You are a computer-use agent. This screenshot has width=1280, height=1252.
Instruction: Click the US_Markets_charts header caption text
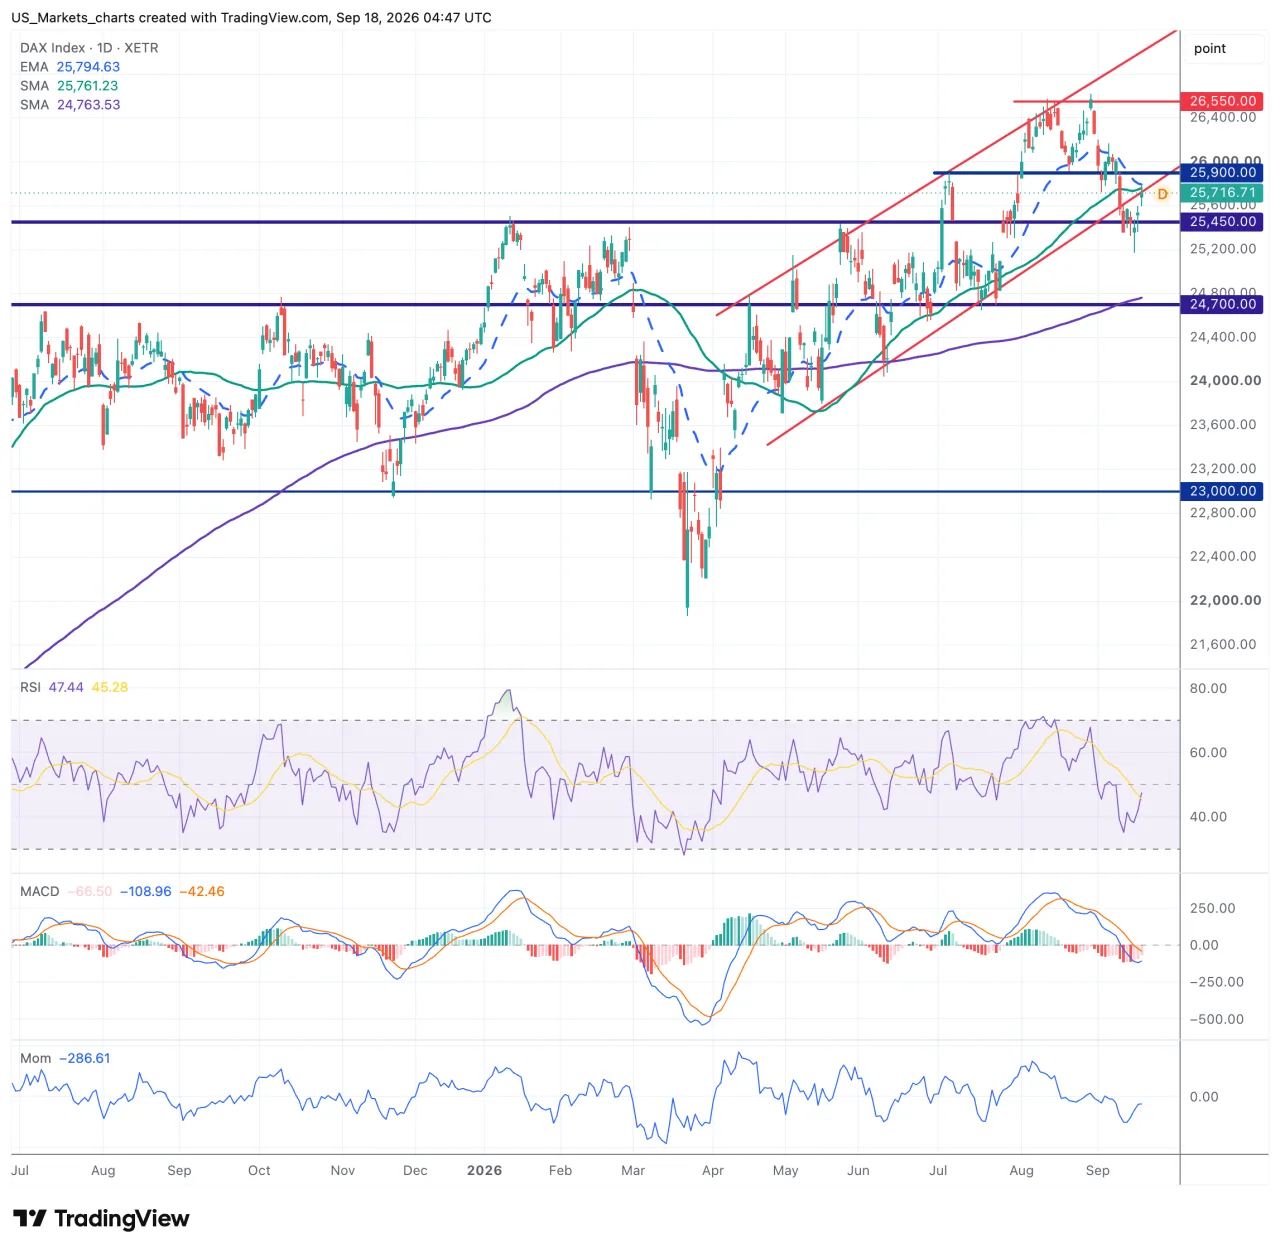(251, 17)
